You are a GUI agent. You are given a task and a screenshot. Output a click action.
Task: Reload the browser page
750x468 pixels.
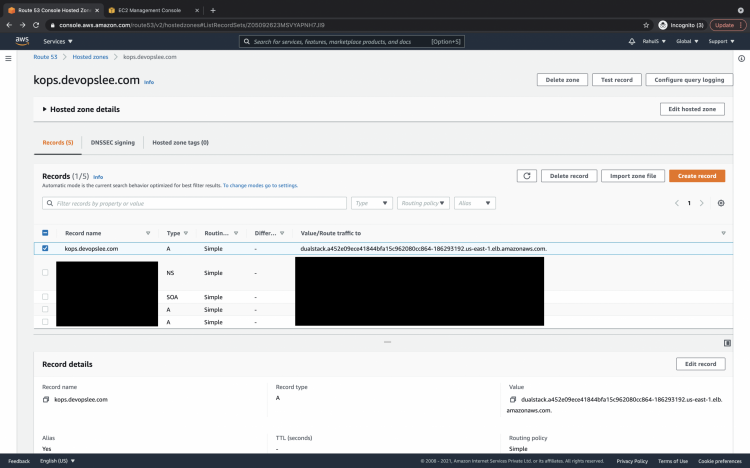pos(36,25)
